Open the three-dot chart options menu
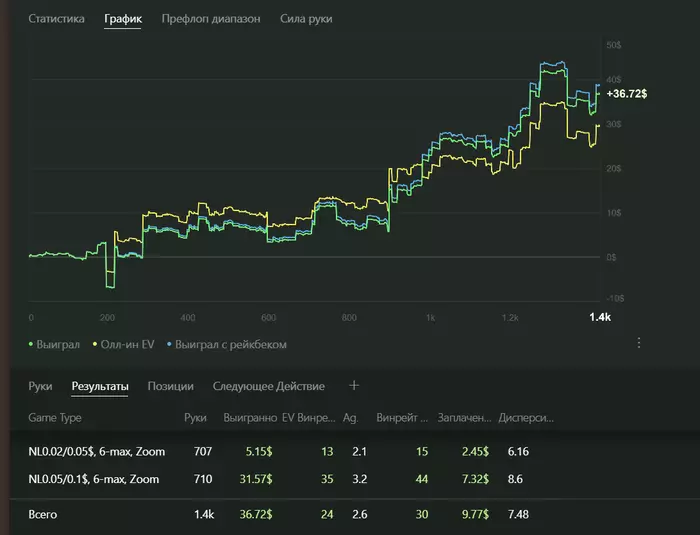The image size is (700, 535). [x=639, y=343]
